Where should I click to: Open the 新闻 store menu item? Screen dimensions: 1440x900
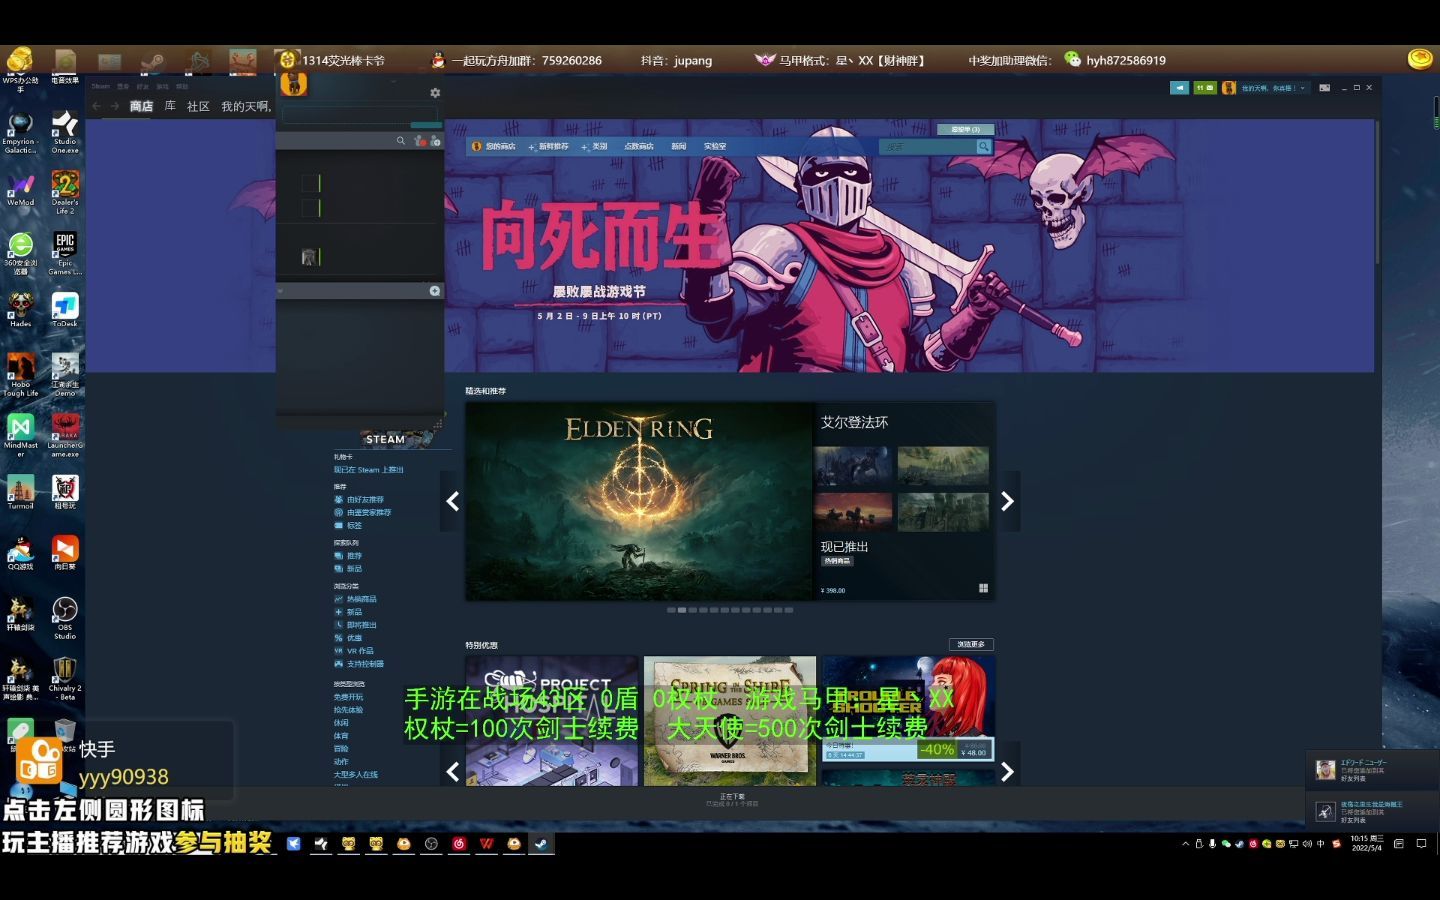pos(678,146)
